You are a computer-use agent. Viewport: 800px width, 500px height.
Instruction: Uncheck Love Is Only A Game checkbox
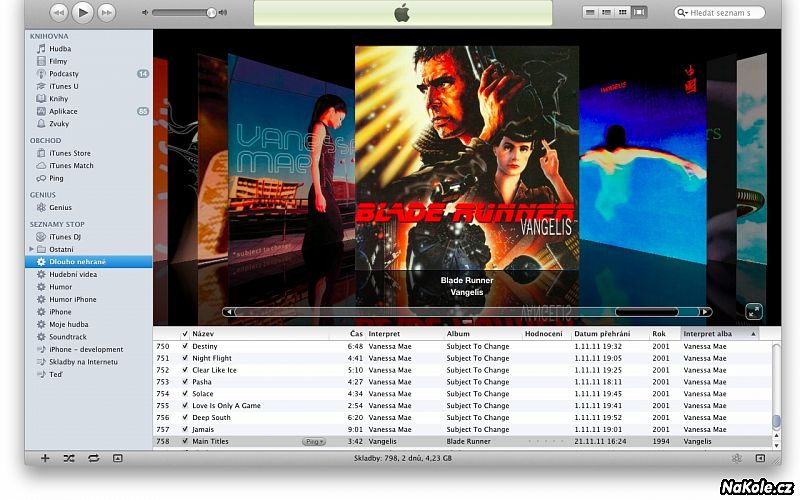(x=185, y=406)
